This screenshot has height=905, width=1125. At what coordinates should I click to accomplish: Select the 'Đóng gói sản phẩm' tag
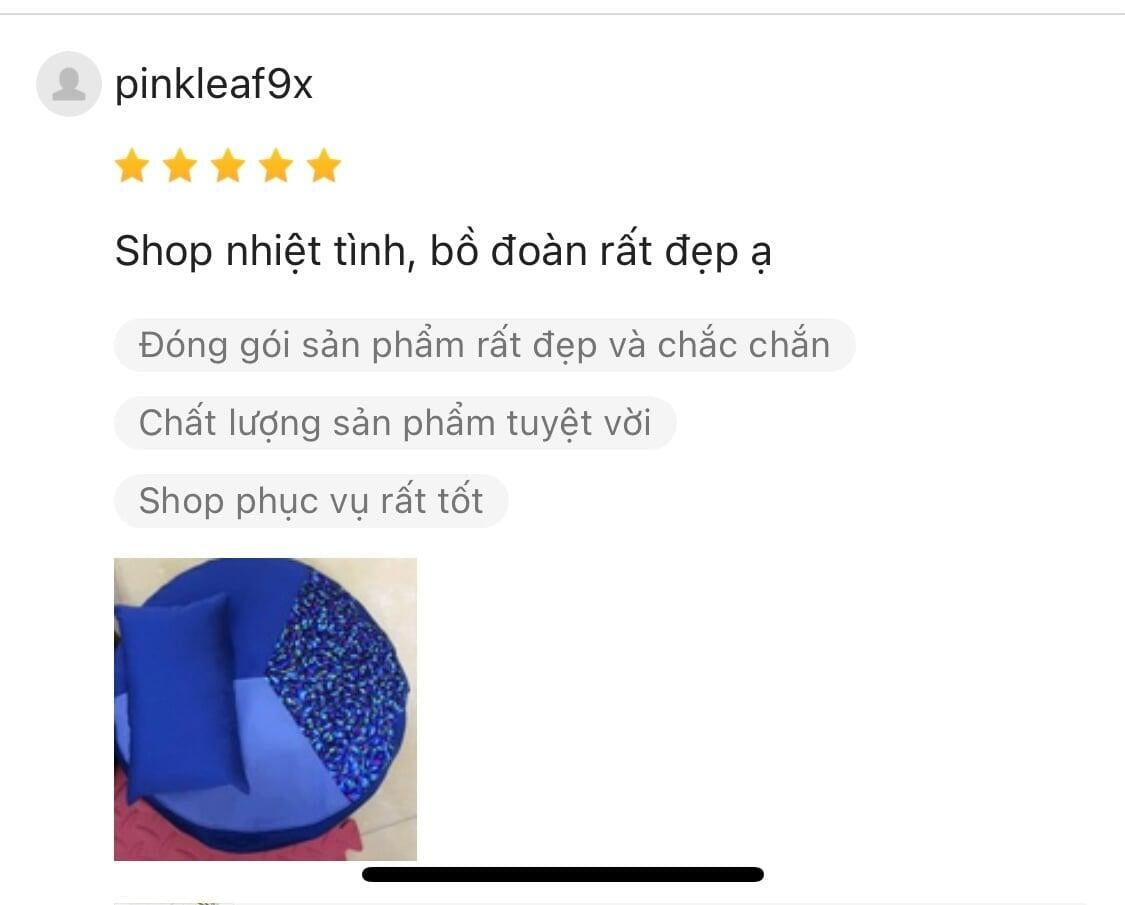click(x=484, y=345)
